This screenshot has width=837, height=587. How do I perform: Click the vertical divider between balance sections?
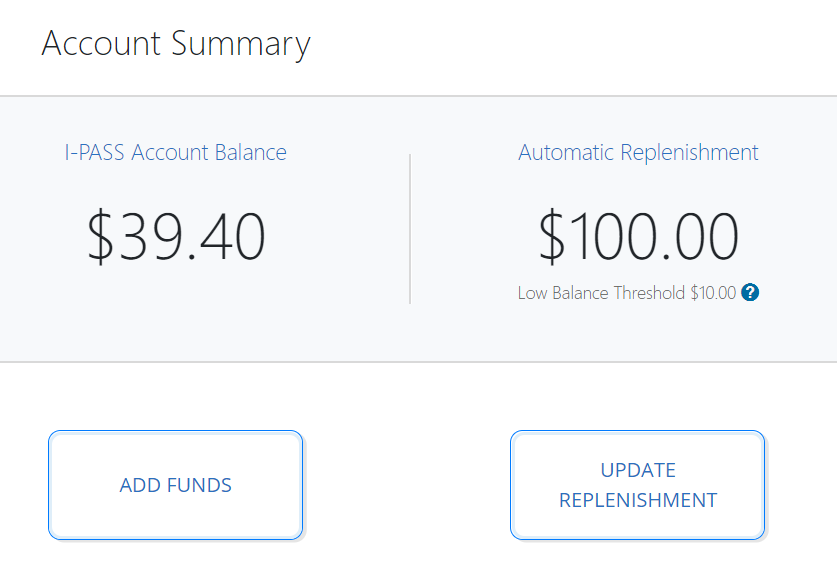[x=410, y=228]
